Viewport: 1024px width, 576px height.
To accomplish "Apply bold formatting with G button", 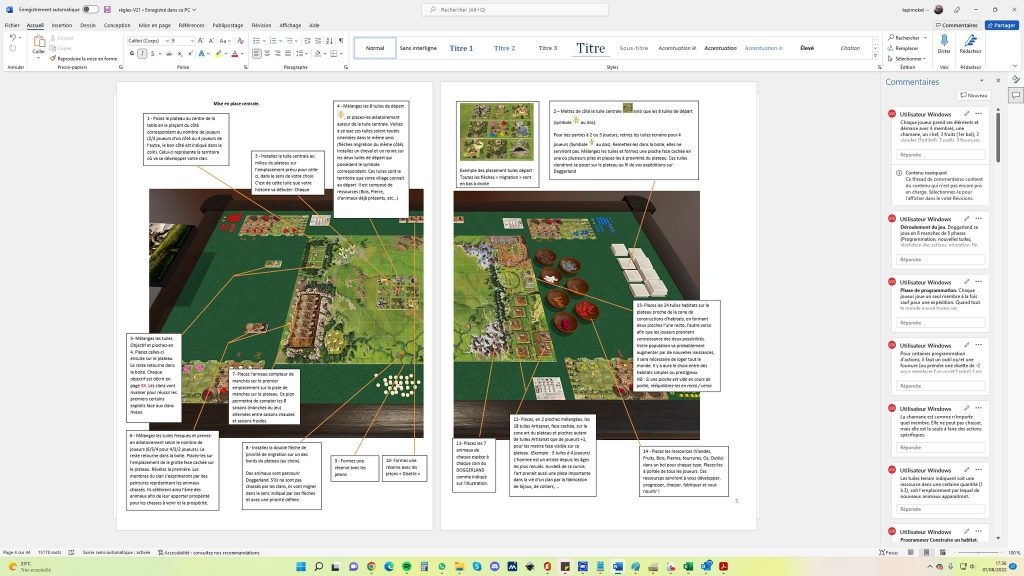I will coord(131,52).
